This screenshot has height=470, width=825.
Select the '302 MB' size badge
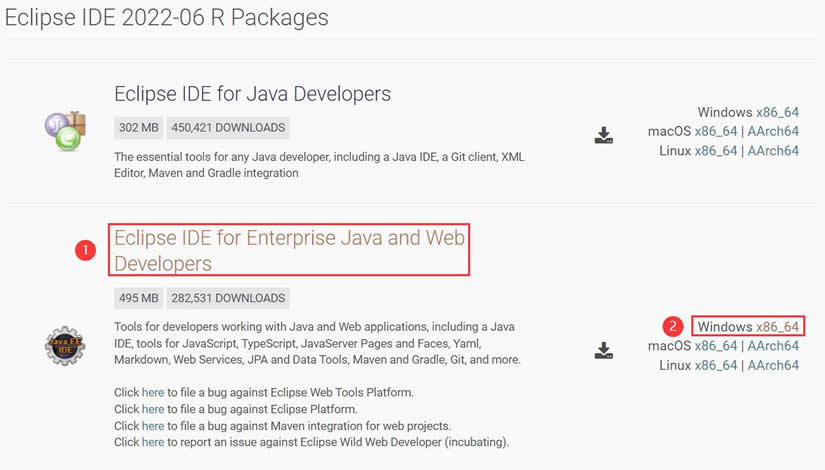tap(138, 128)
